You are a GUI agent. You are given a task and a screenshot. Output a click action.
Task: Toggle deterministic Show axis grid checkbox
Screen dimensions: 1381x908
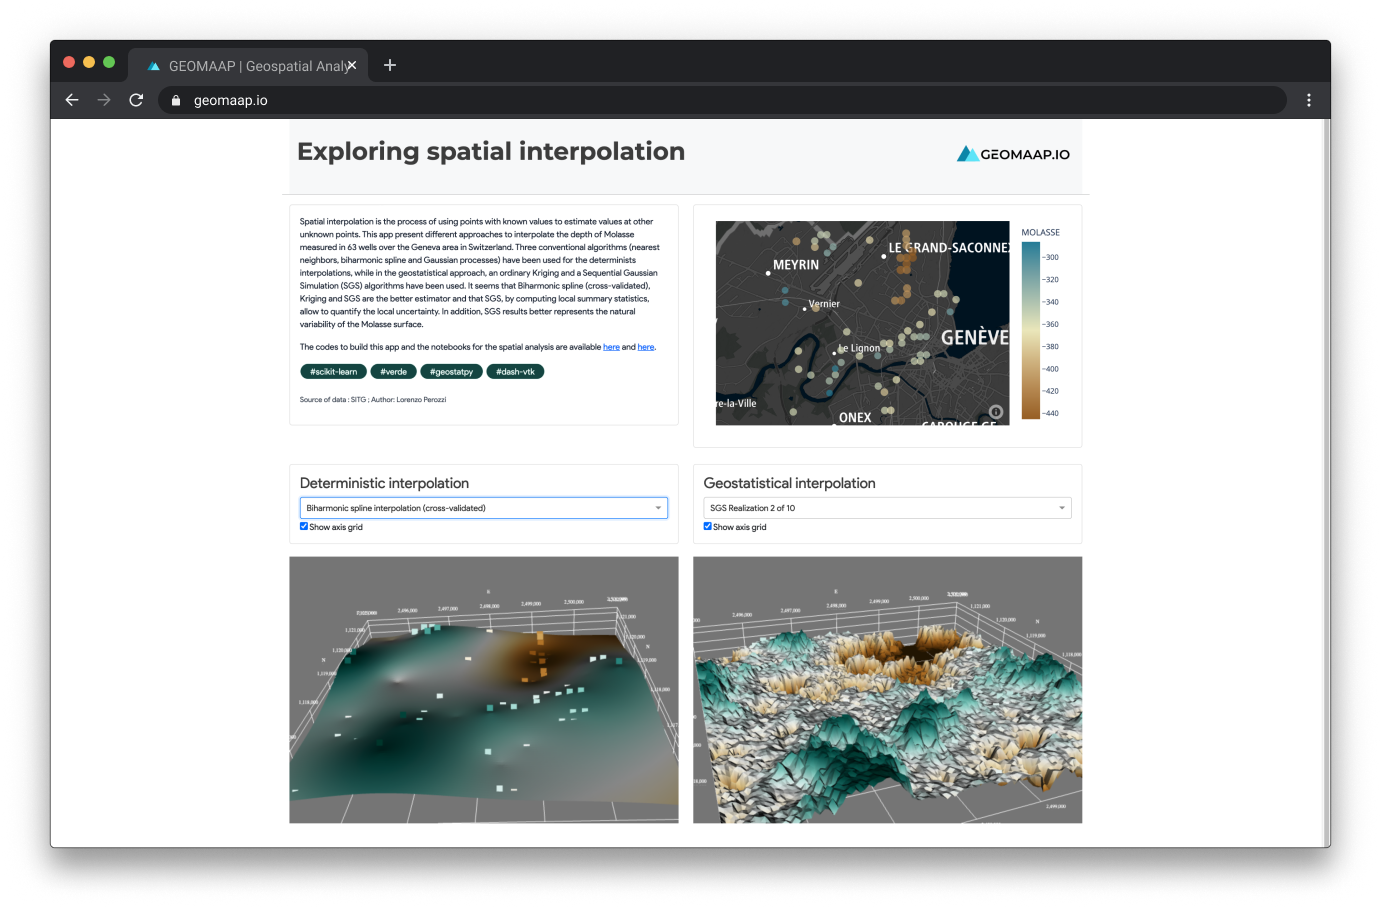[304, 526]
